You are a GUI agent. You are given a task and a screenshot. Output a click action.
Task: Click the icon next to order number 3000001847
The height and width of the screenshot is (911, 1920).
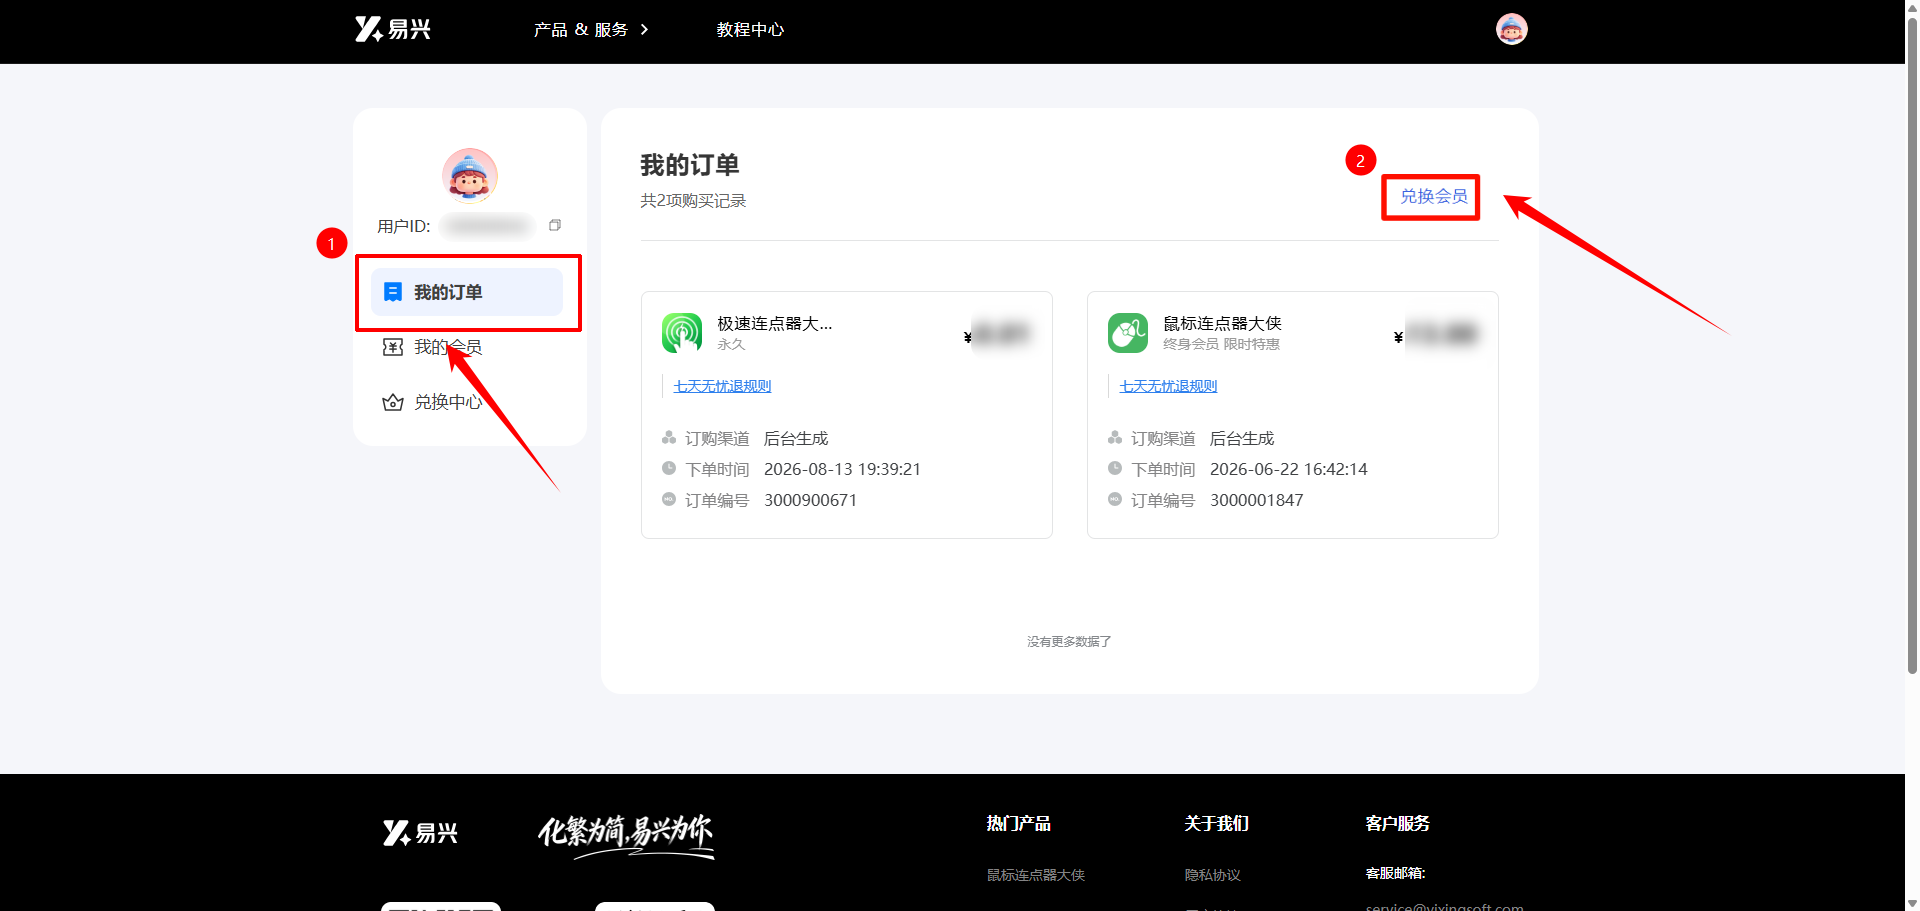[1115, 499]
